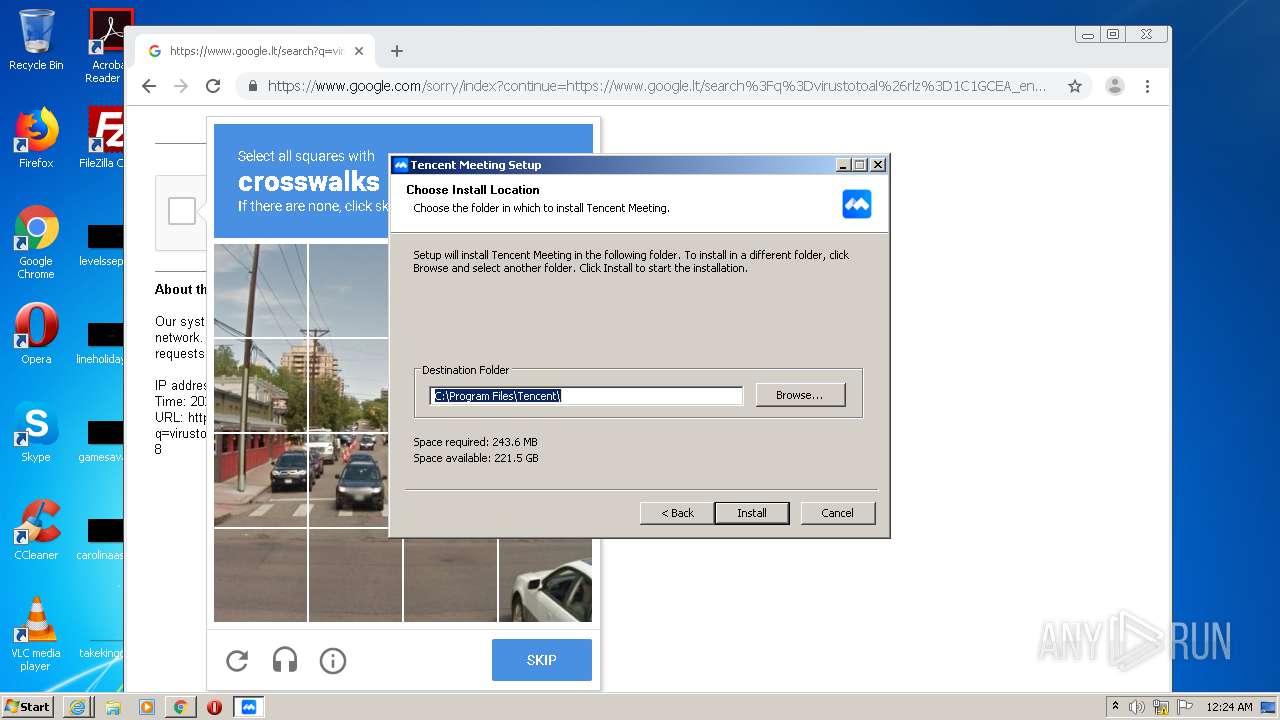1280x720 pixels.
Task: Open Internet Explorer from taskbar
Action: click(x=78, y=707)
